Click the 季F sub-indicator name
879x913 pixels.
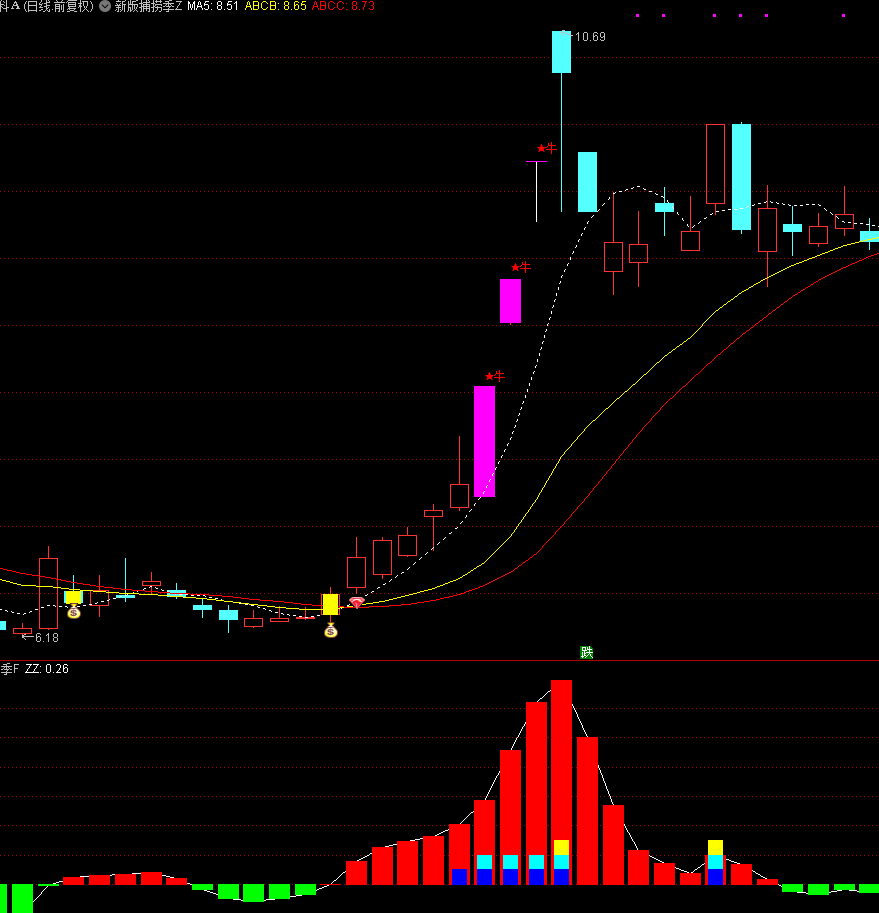10,669
